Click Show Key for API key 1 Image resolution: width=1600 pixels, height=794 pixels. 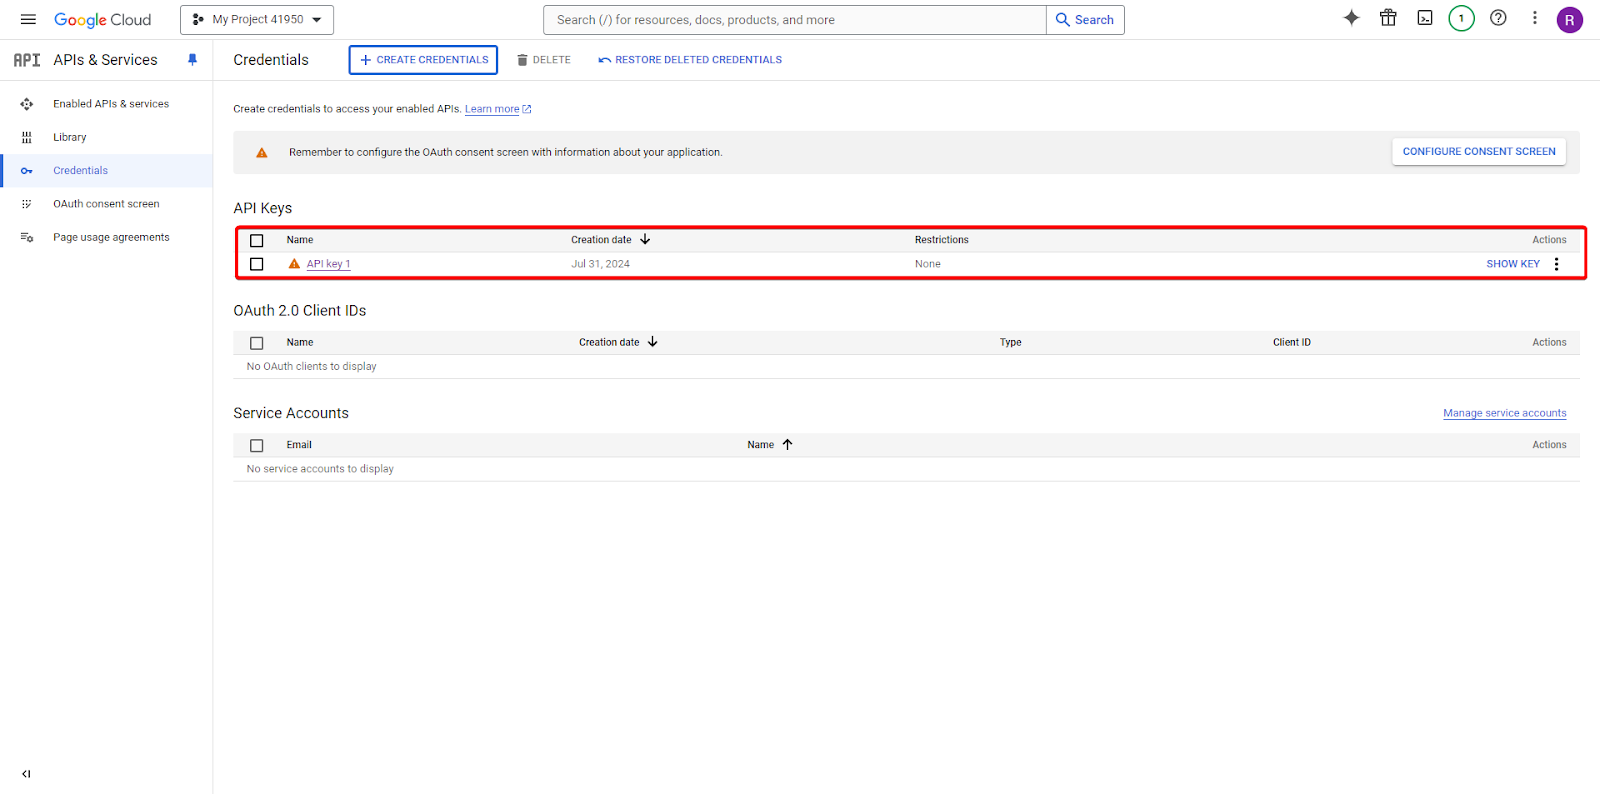1513,264
